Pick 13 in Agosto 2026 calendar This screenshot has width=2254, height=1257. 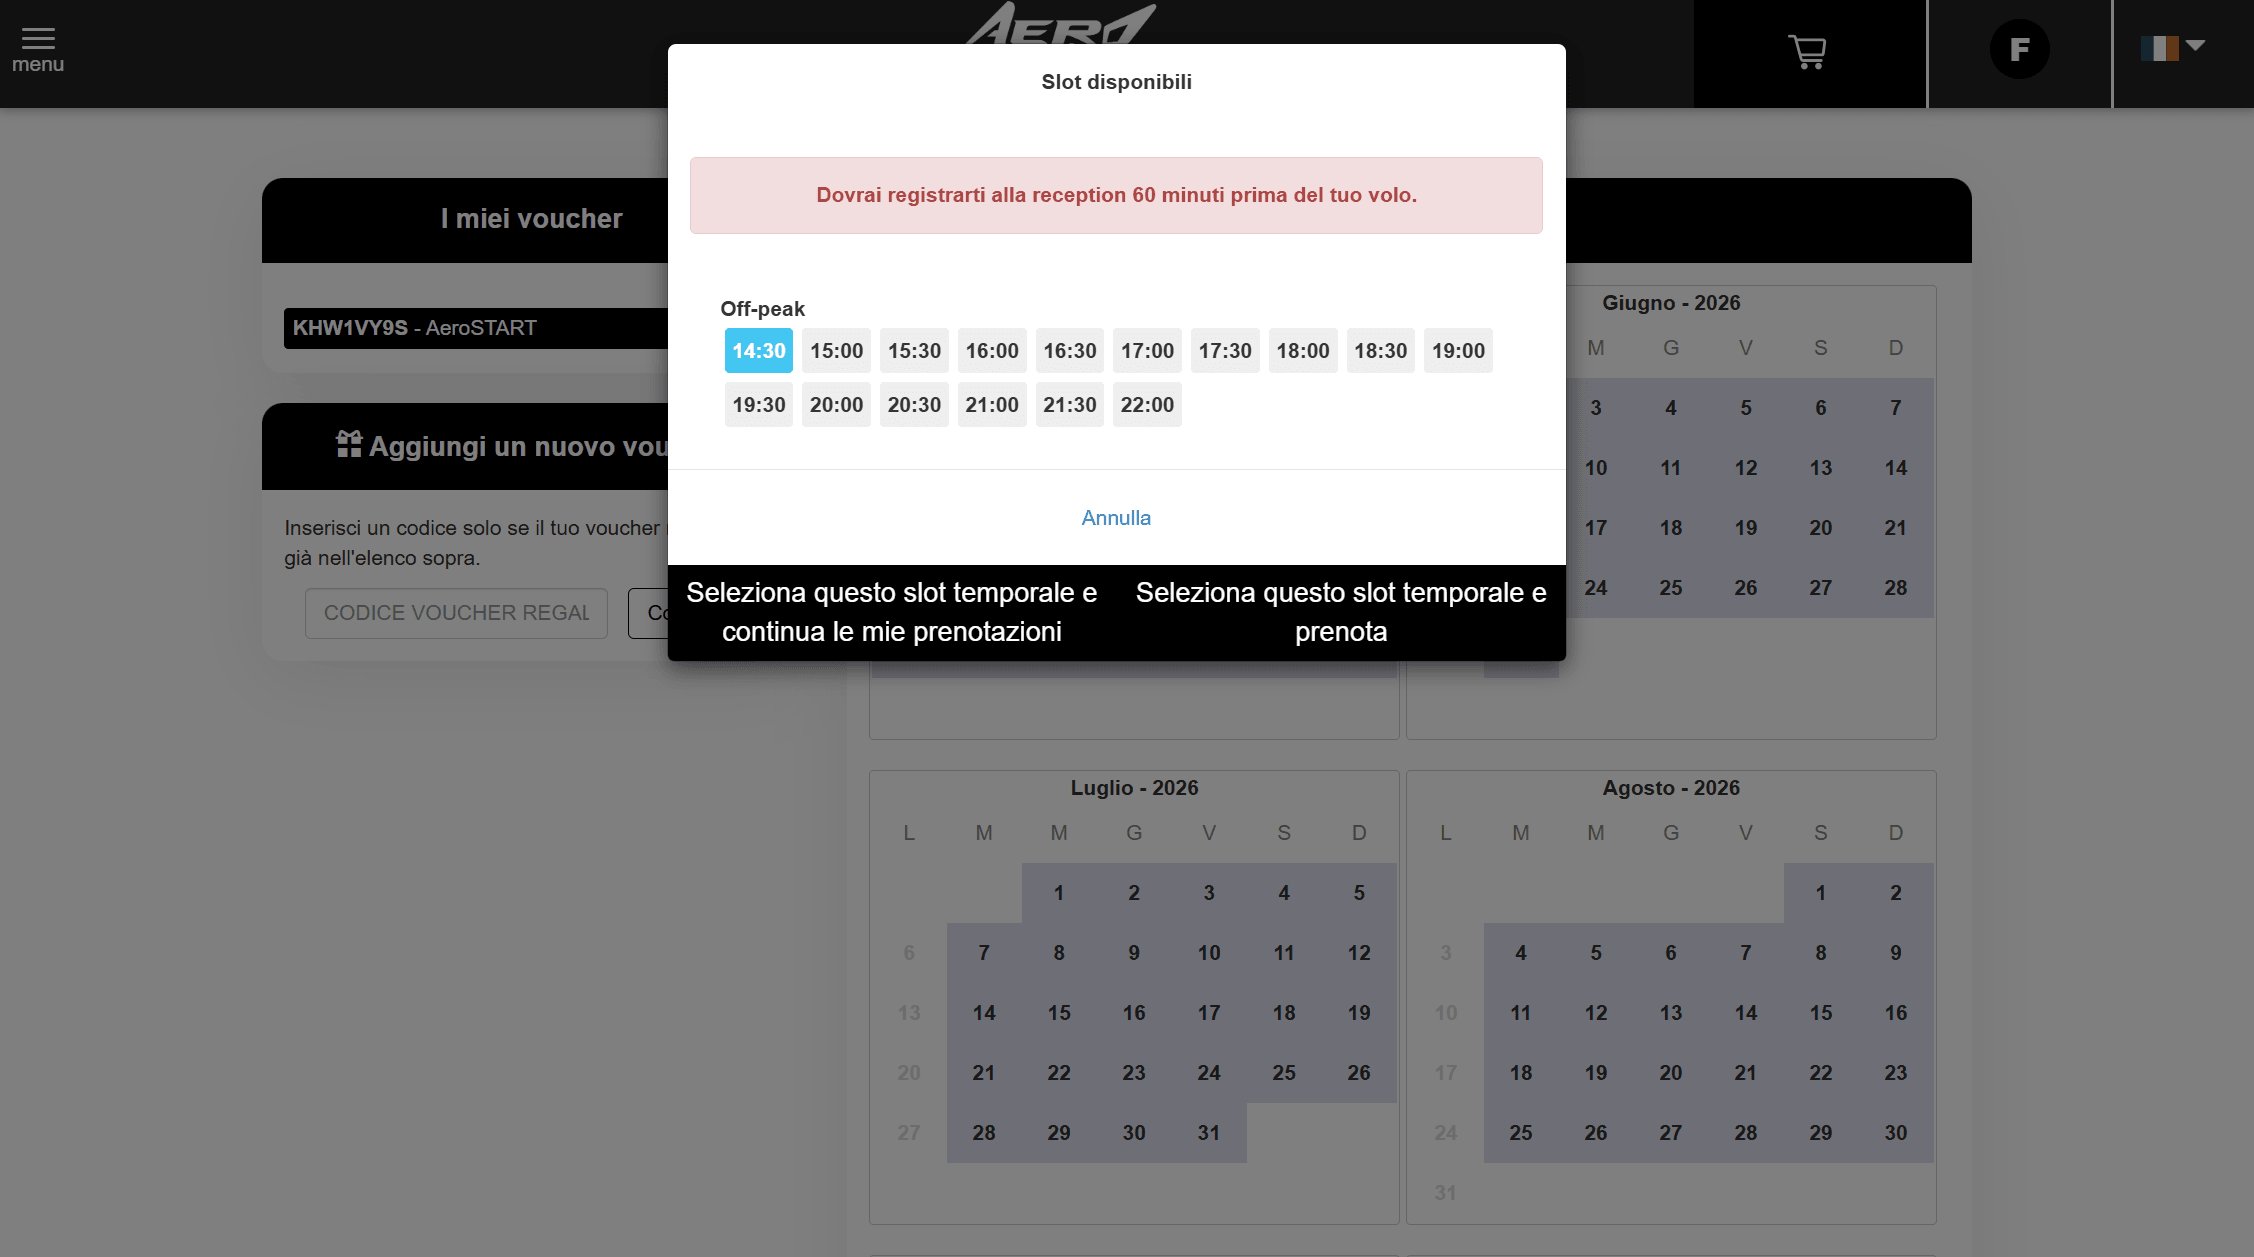[1671, 1013]
